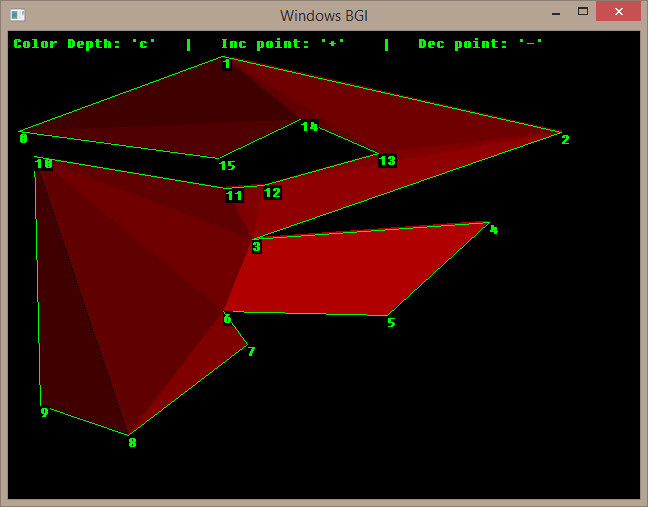Screen dimensions: 648x507
Task: Click the "Dec point: '-'" hint text
Action: click(481, 44)
